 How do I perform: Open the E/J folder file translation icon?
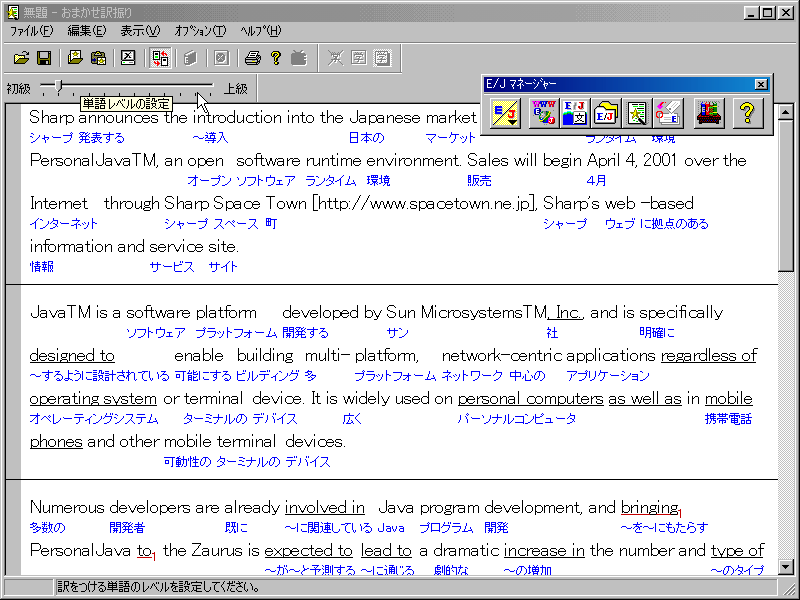coord(606,113)
